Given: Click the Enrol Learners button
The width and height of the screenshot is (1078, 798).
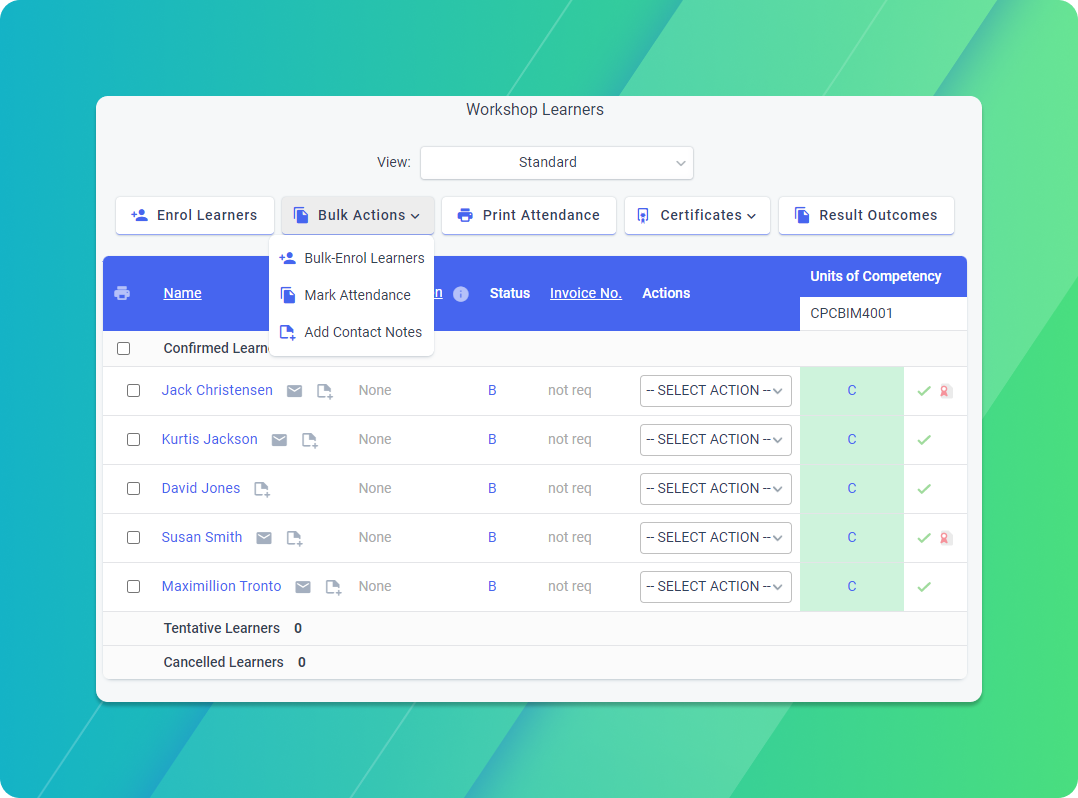Looking at the screenshot, I should [x=194, y=215].
